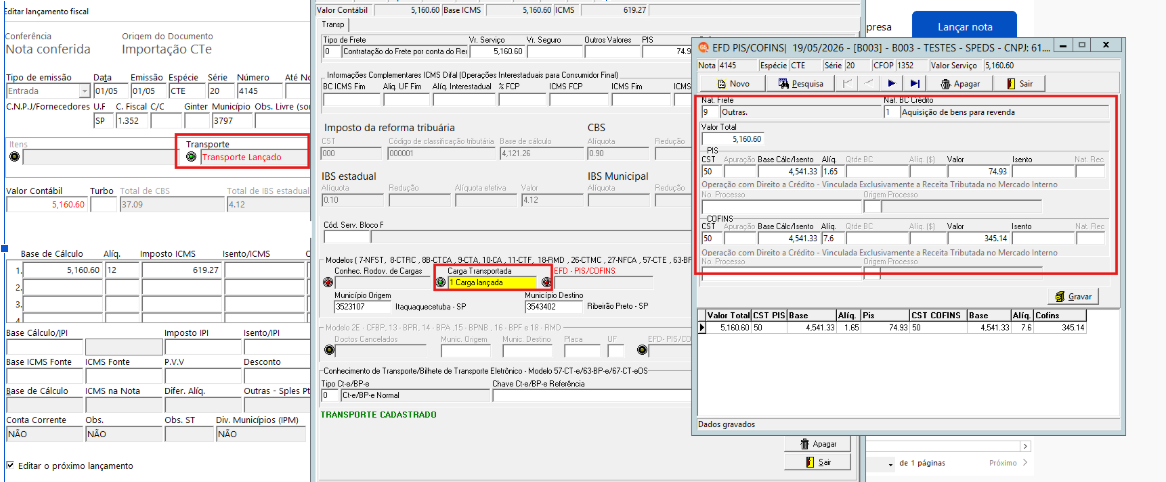The width and height of the screenshot is (1166, 482).
Task: Click the Tipo de Frete code field
Action: [x=331, y=52]
